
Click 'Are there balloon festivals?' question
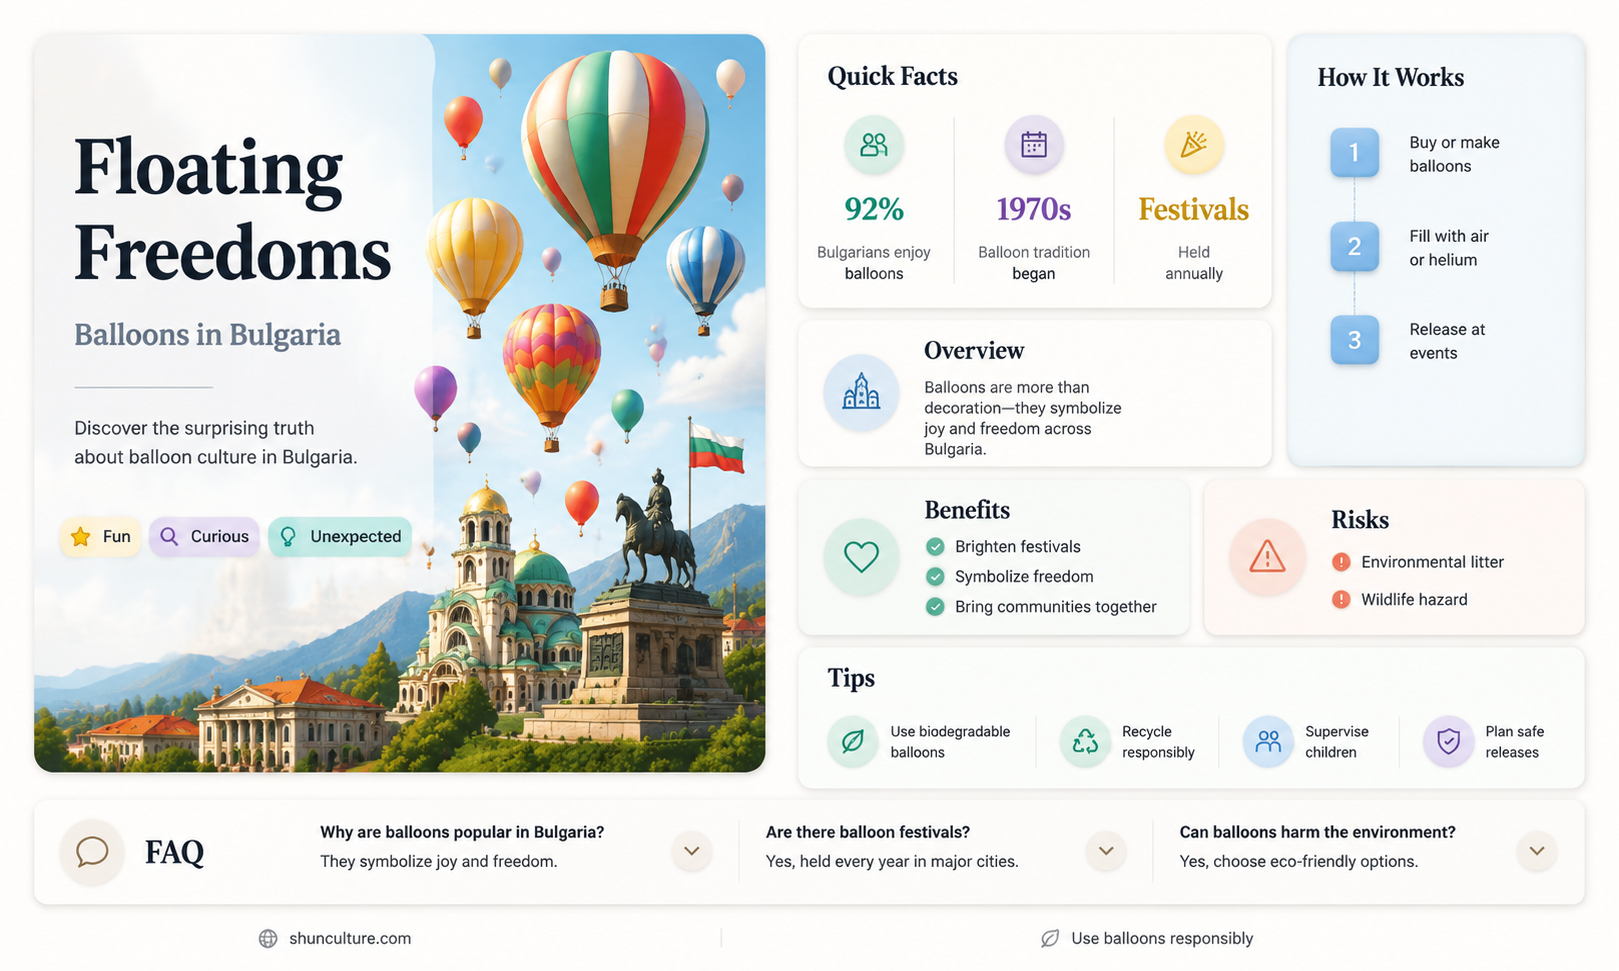pos(868,832)
